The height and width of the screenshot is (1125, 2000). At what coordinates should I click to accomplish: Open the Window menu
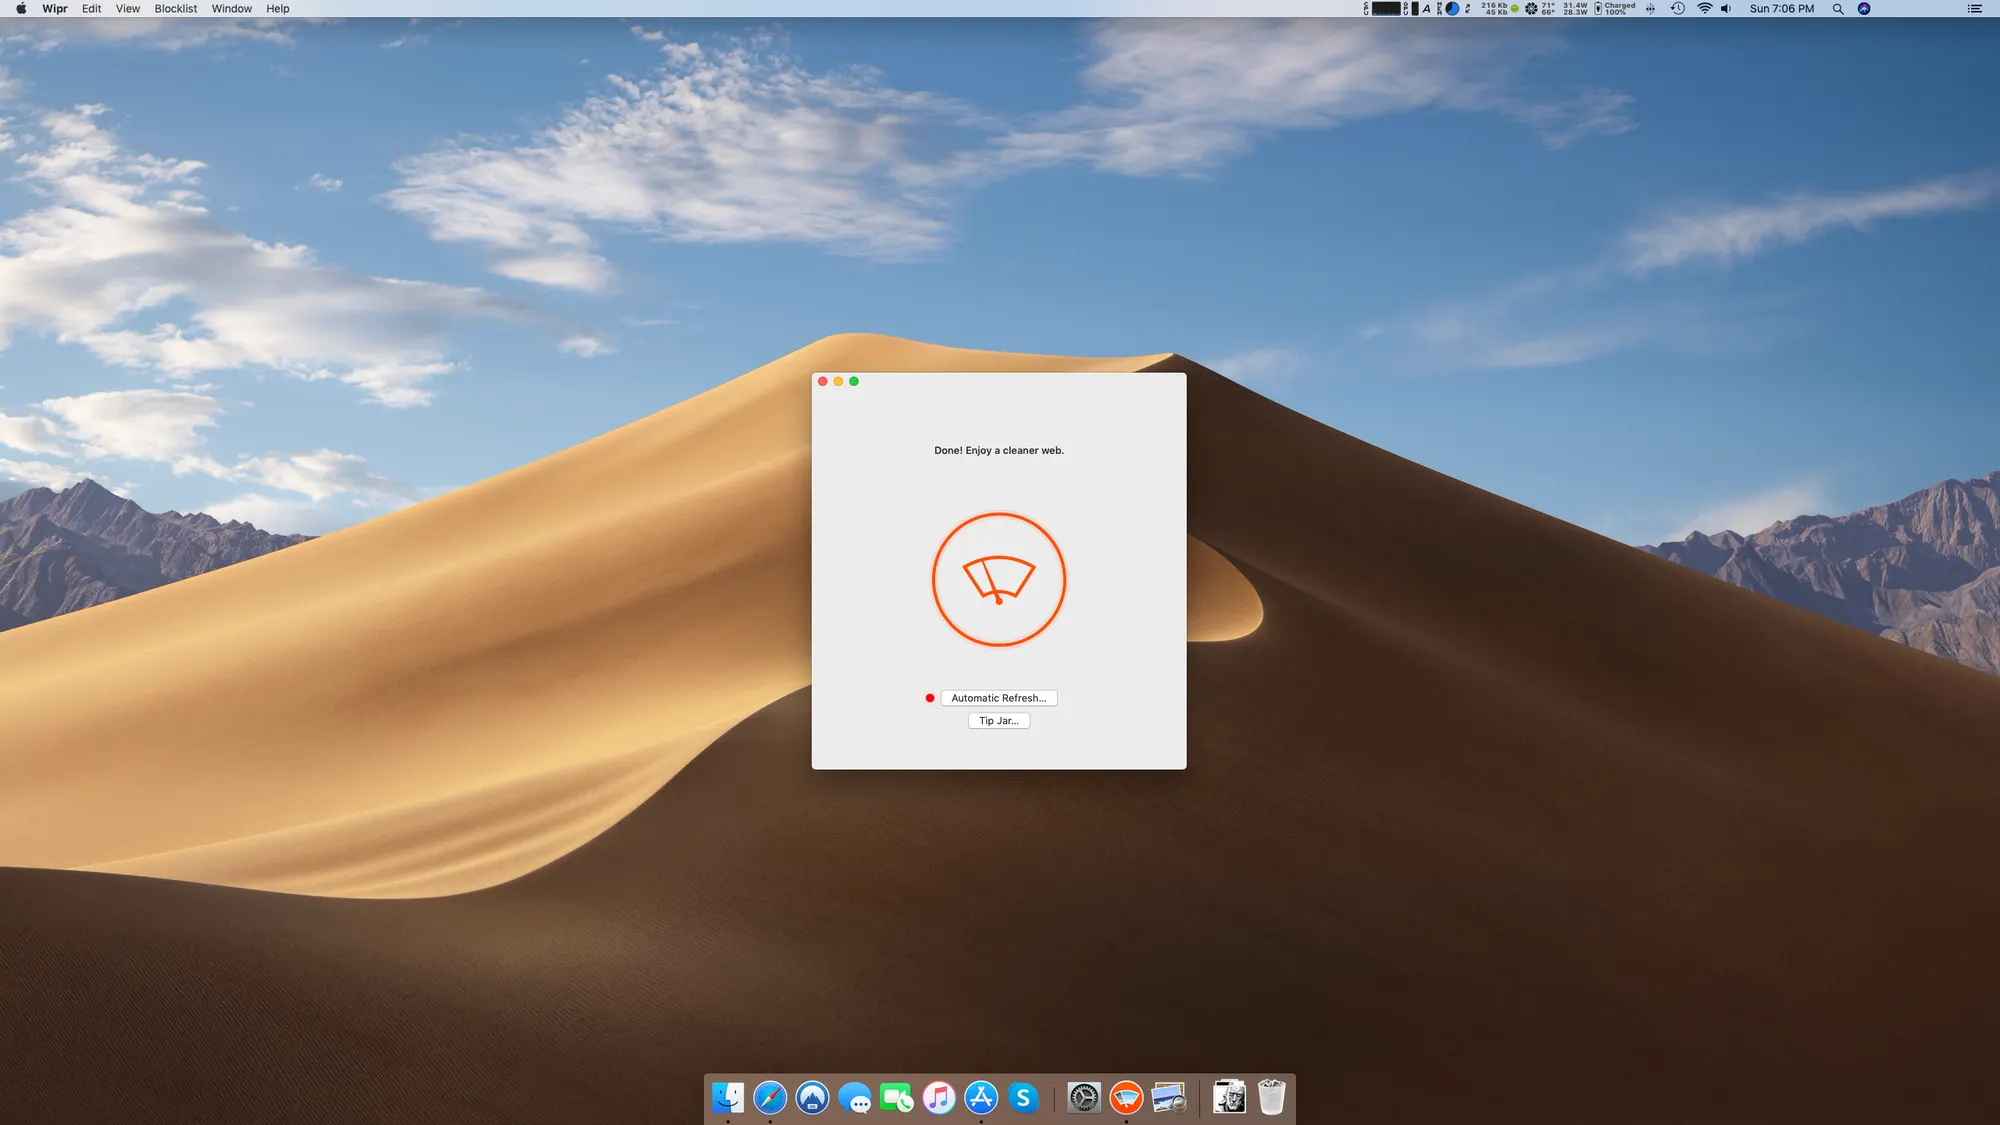[231, 9]
